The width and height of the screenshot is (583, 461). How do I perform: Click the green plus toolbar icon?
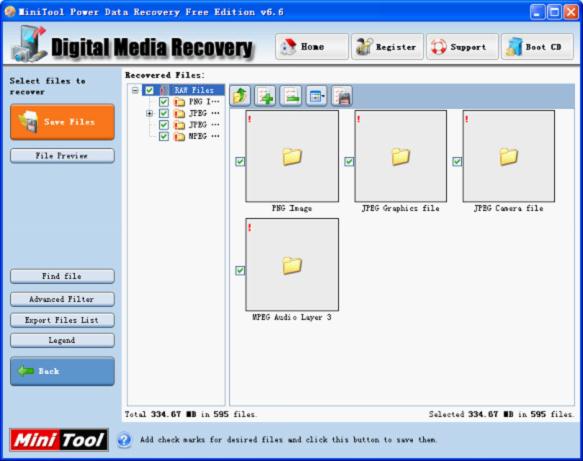(x=265, y=96)
